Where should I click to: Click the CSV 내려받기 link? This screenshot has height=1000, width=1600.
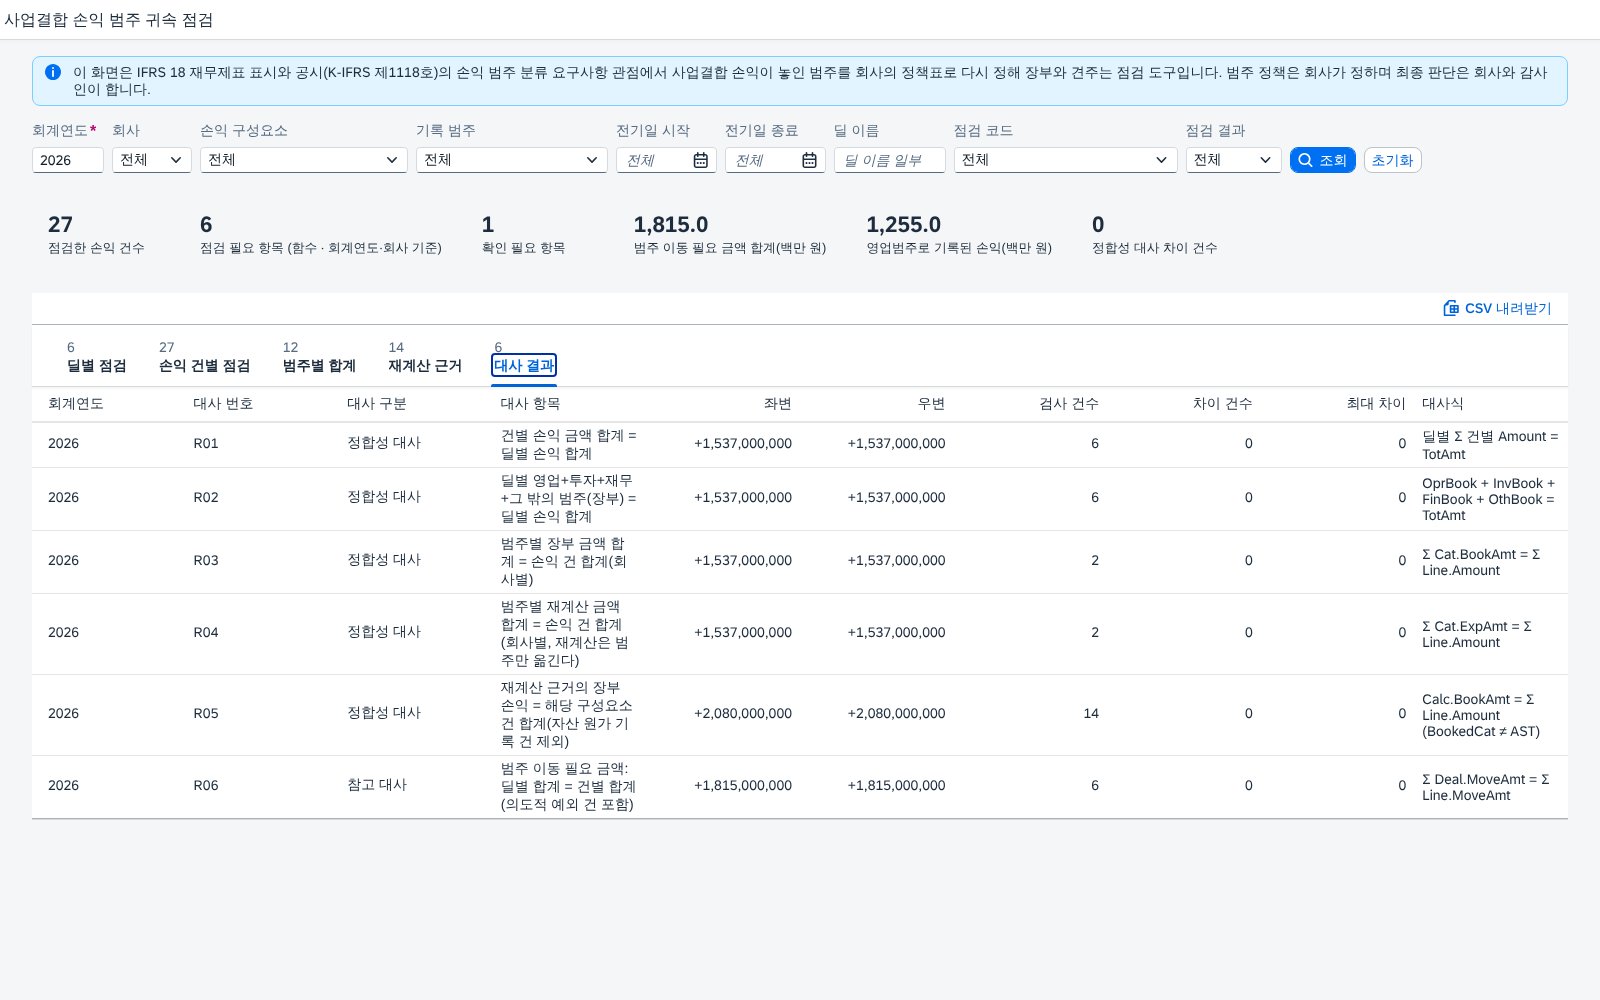click(1497, 308)
